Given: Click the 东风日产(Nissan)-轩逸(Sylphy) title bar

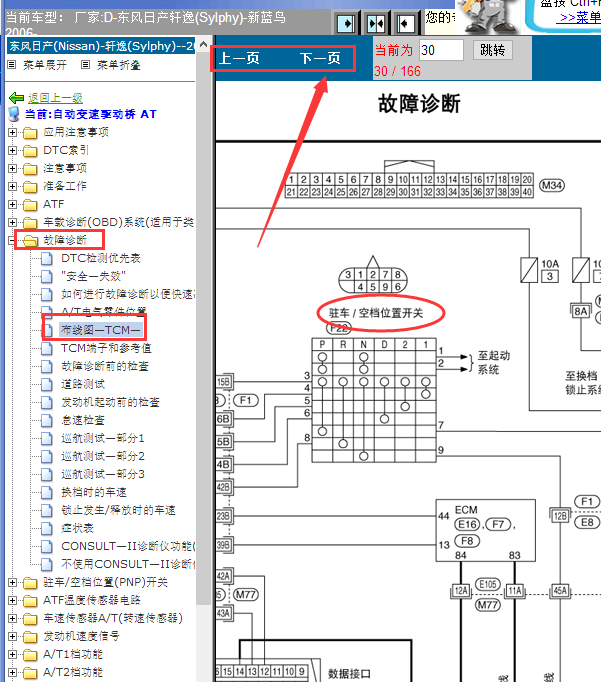Looking at the screenshot, I should [100, 46].
